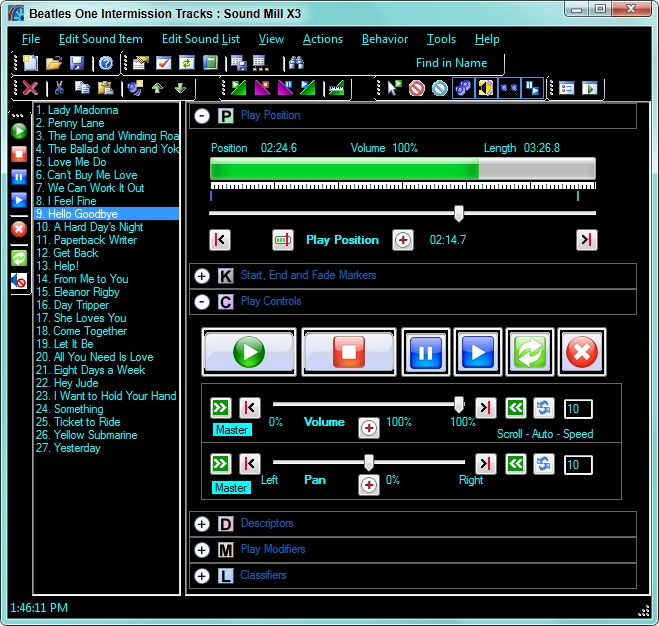Screen dimensions: 659x626
Task: Click the Pan slider thumb
Action: [x=369, y=462]
